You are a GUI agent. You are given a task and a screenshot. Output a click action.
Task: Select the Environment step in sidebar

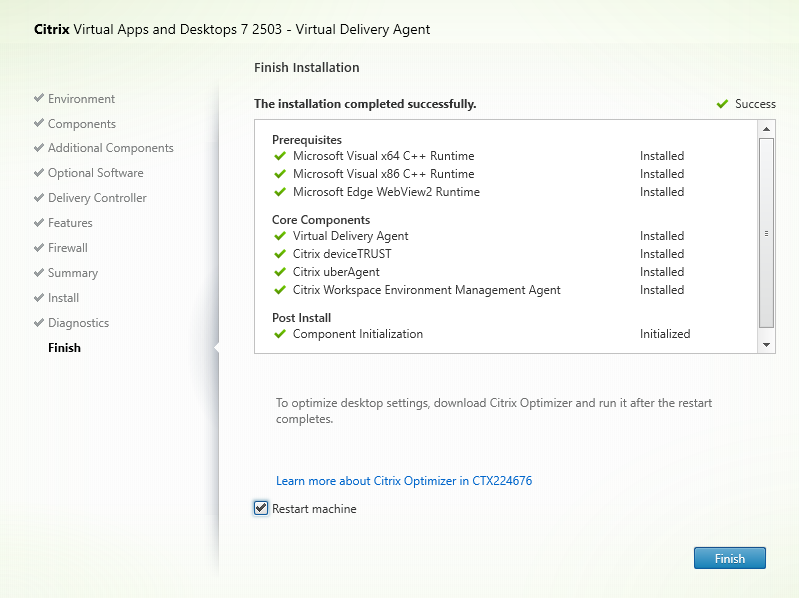81,99
